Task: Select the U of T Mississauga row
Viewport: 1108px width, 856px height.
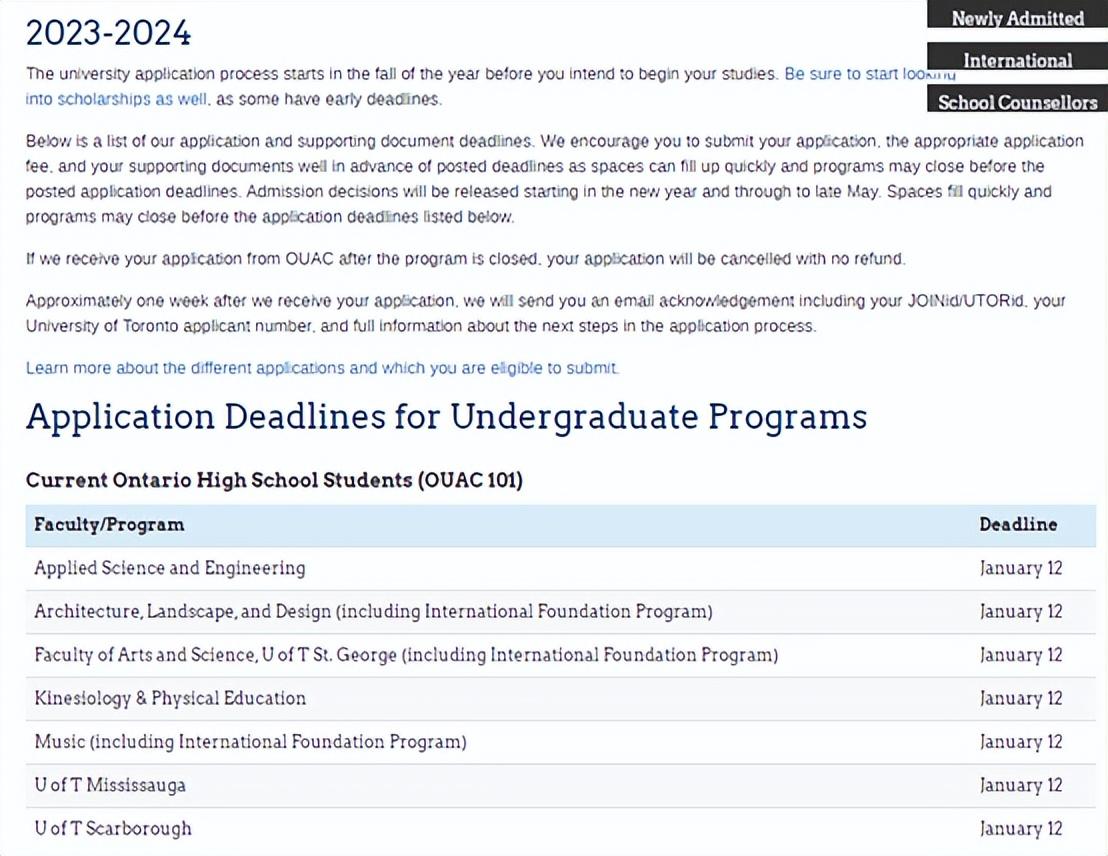Action: point(110,785)
